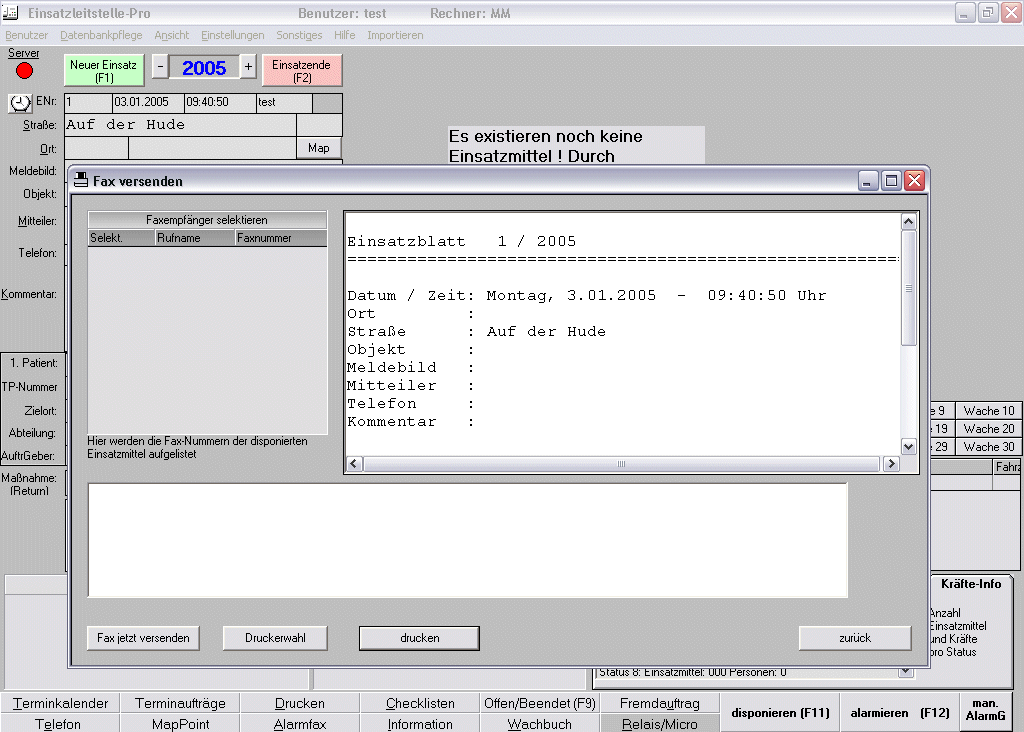Increase the year with the plus button
Image resolution: width=1024 pixels, height=732 pixels.
(248, 68)
